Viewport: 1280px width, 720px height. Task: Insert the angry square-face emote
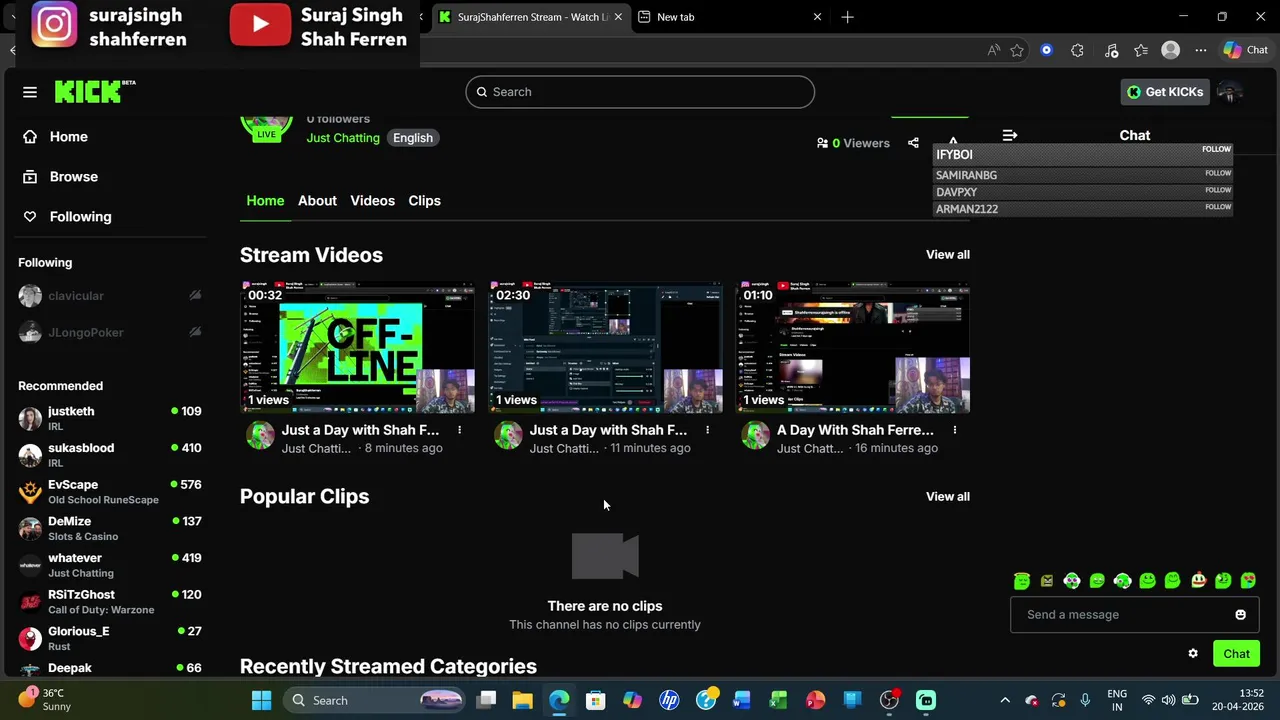[x=1047, y=580]
